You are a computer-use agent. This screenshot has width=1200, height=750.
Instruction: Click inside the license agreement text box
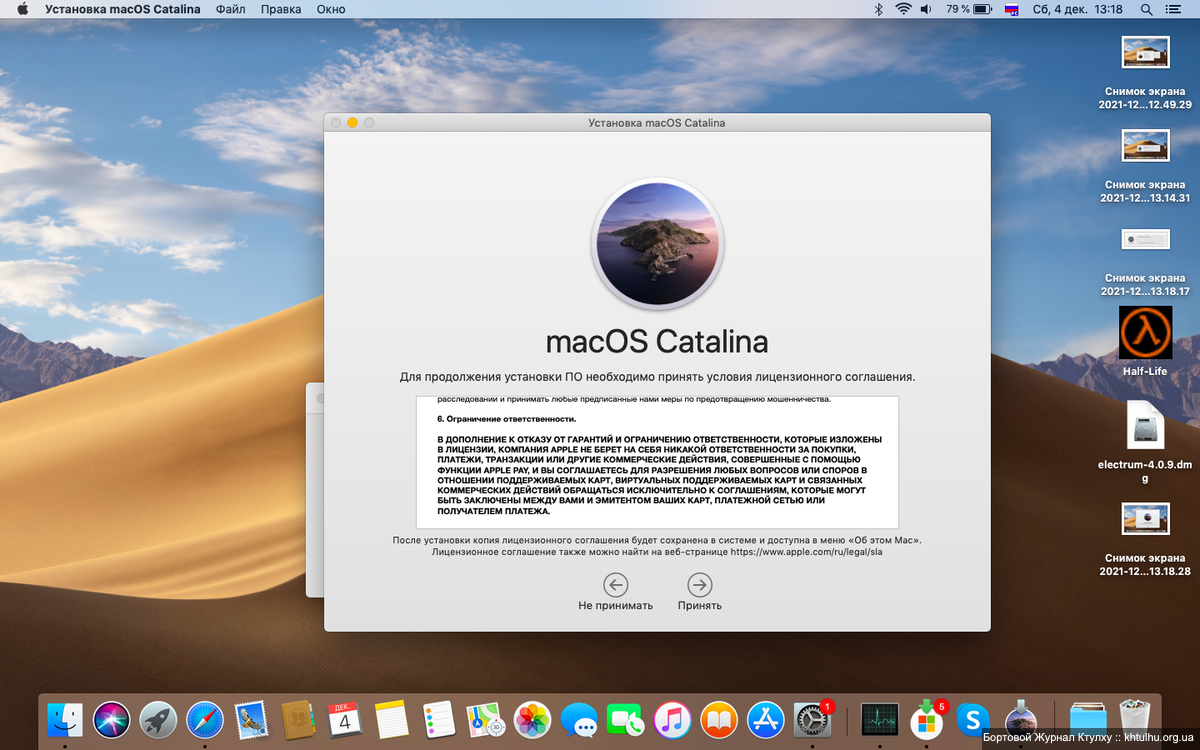pyautogui.click(x=657, y=462)
